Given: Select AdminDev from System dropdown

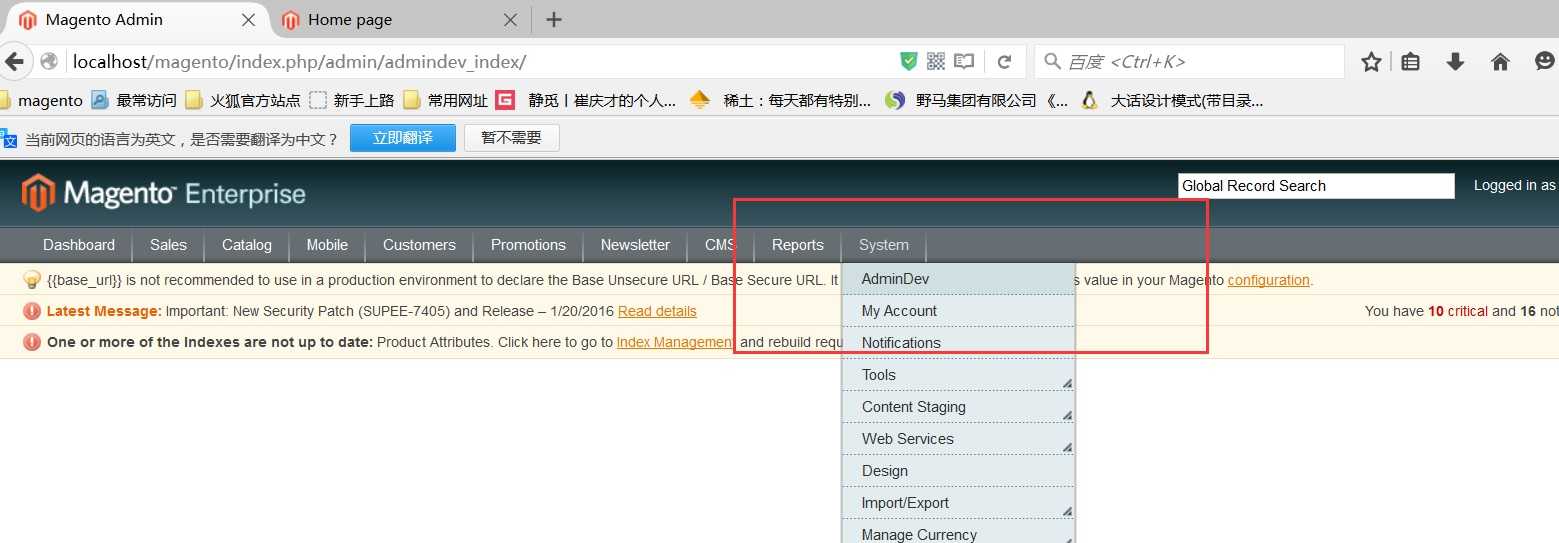Looking at the screenshot, I should click(x=958, y=279).
